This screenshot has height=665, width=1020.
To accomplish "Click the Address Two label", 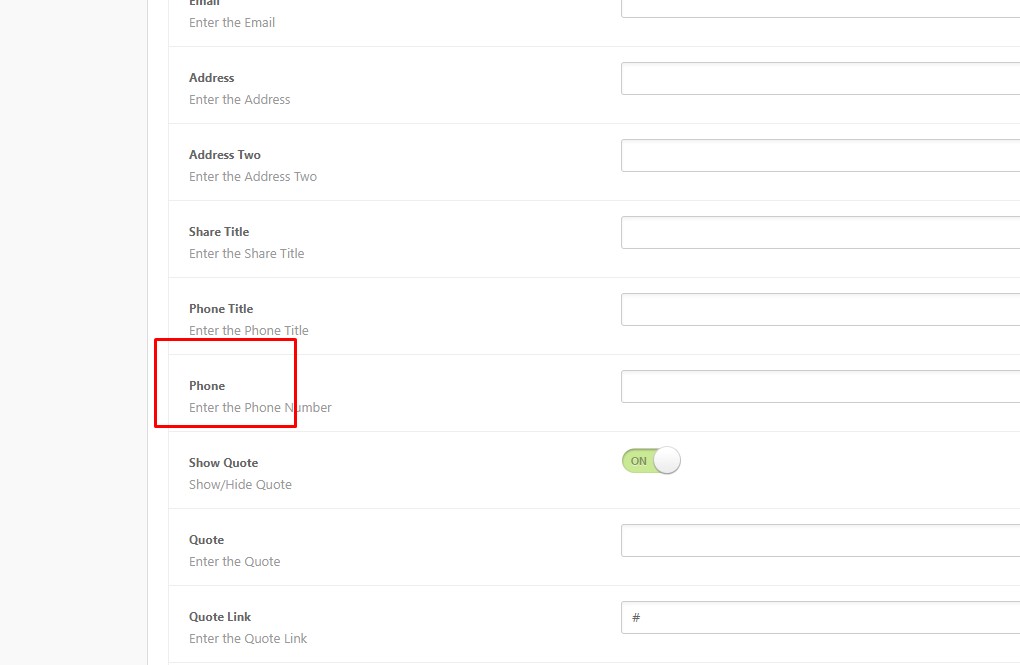I will 225,155.
